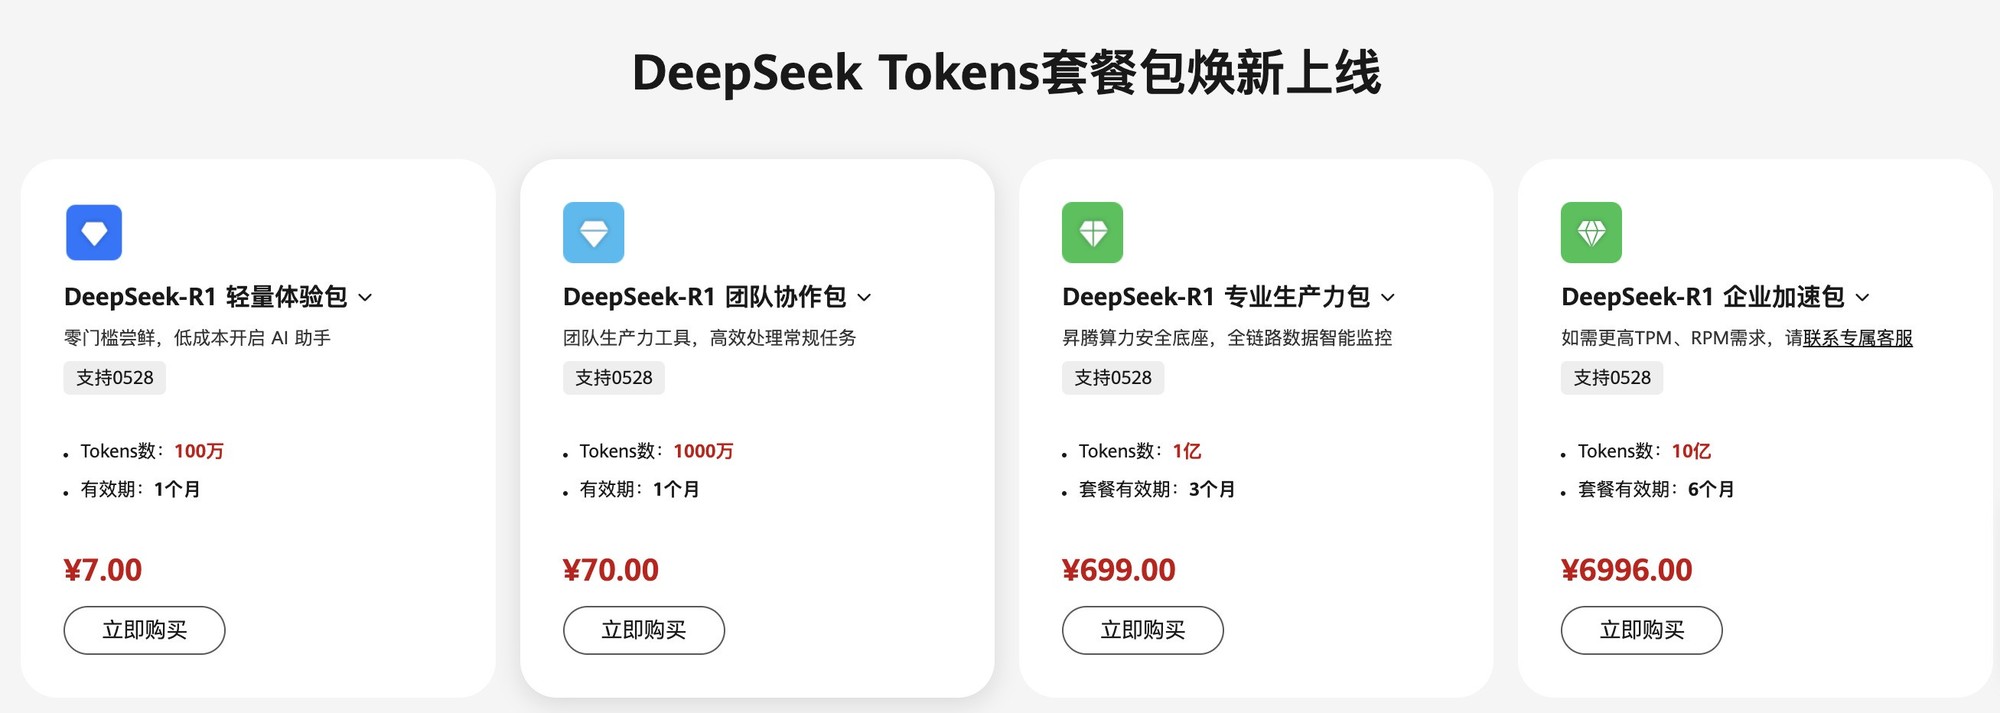Image resolution: width=2000 pixels, height=713 pixels.
Task: Purchase the ¥6996.00 enterprise package
Action: (1641, 630)
